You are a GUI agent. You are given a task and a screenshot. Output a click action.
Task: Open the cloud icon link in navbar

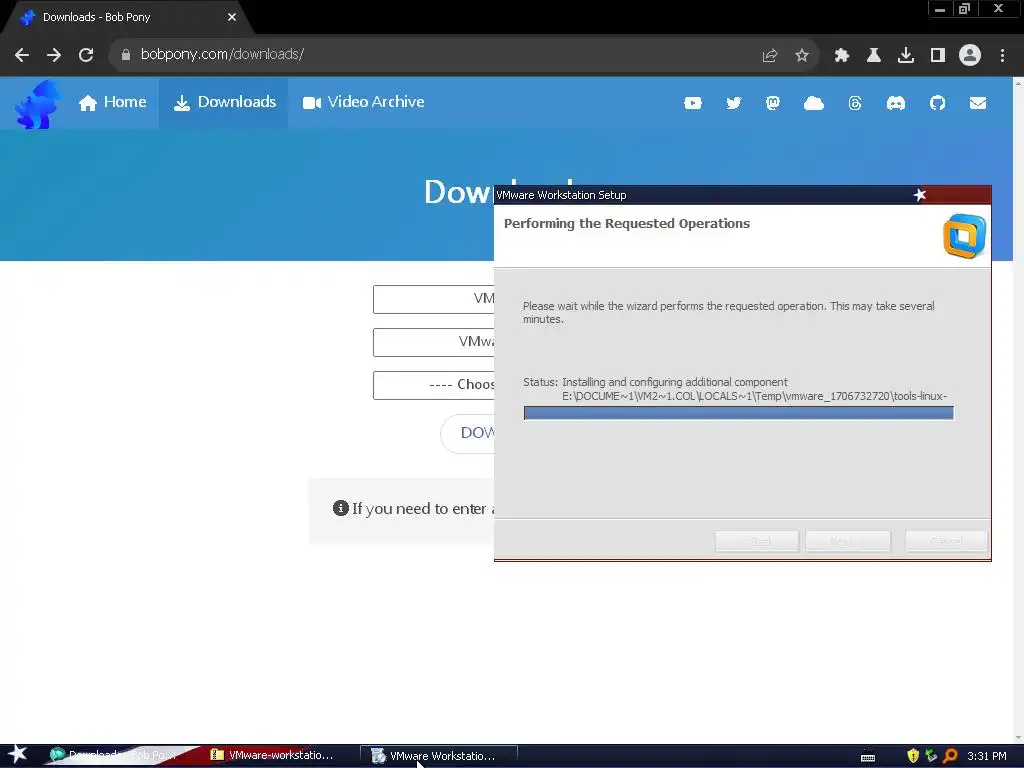tap(814, 103)
